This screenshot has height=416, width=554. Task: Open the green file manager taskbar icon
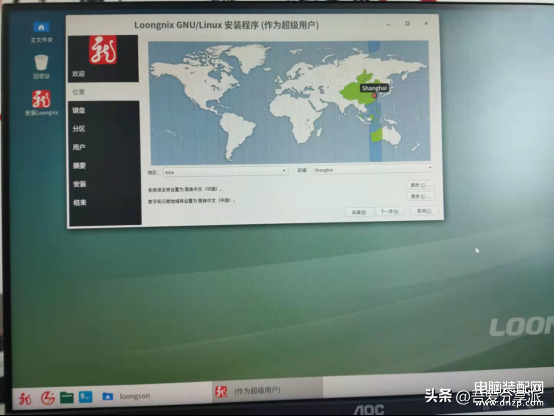pyautogui.click(x=67, y=397)
